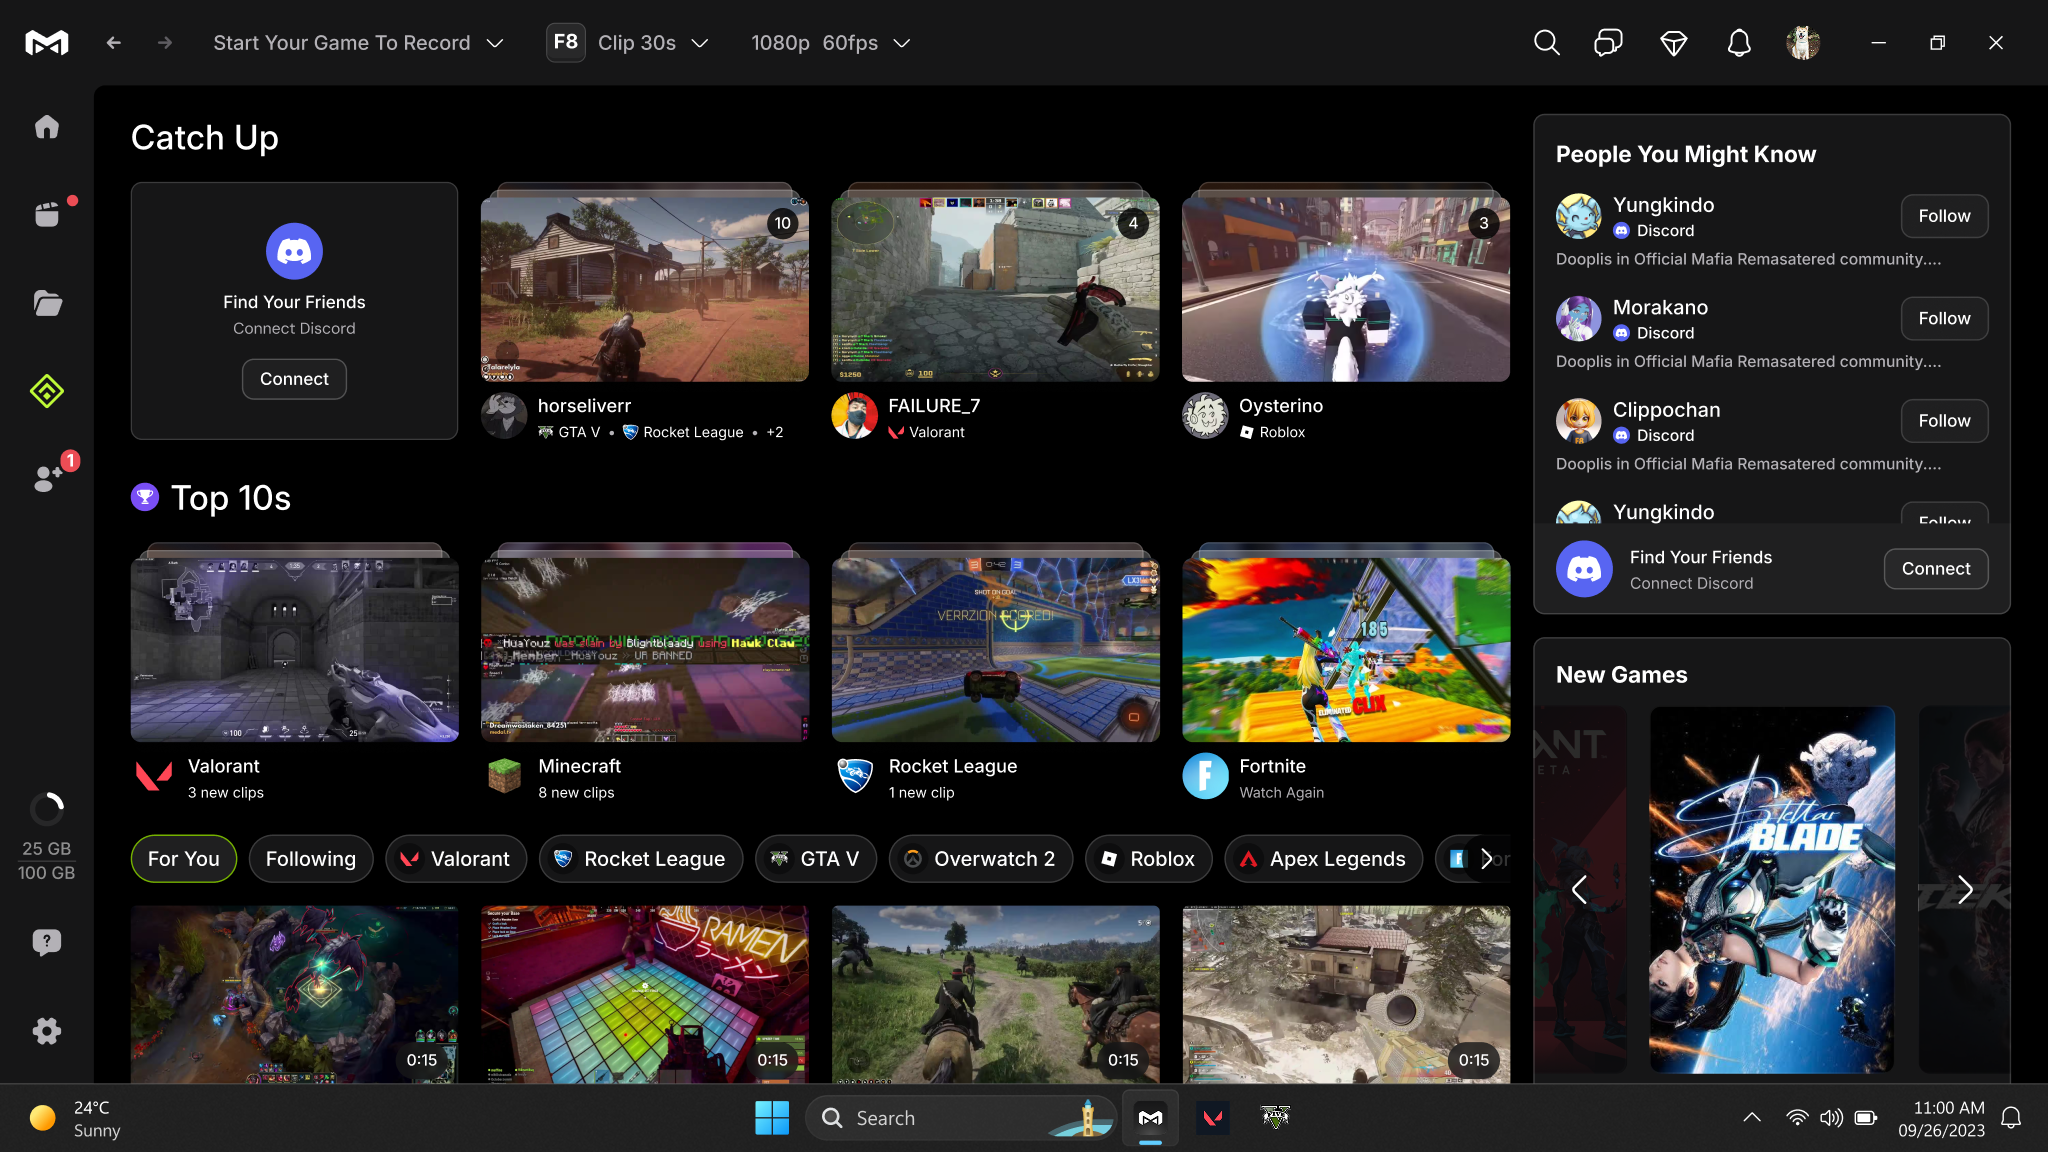Filter clips by GTA V tab
Image resolution: width=2048 pixels, height=1152 pixels.
[816, 859]
